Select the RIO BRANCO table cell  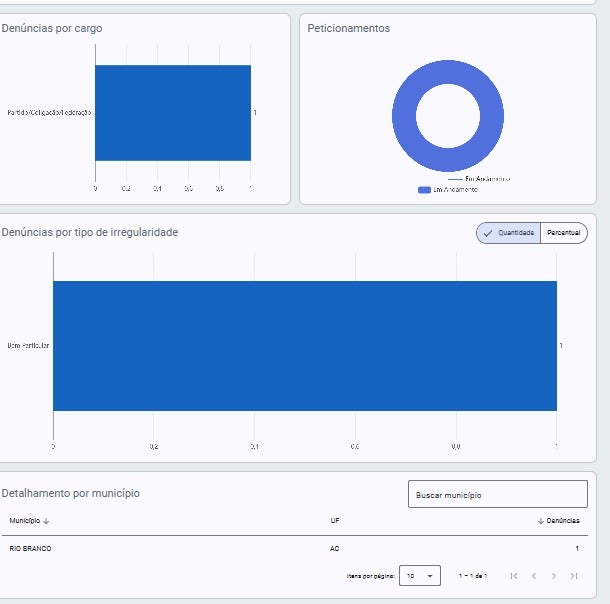pos(30,549)
